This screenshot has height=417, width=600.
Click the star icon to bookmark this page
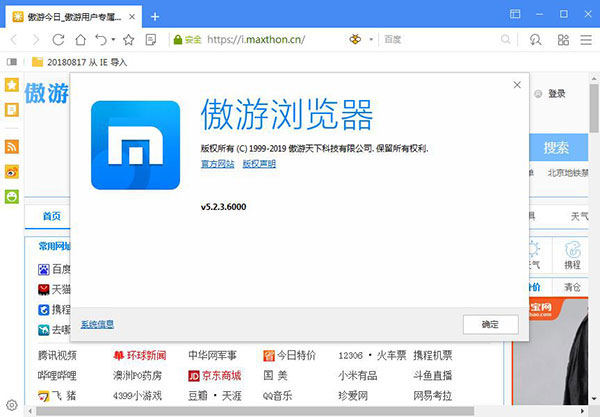[x=128, y=40]
